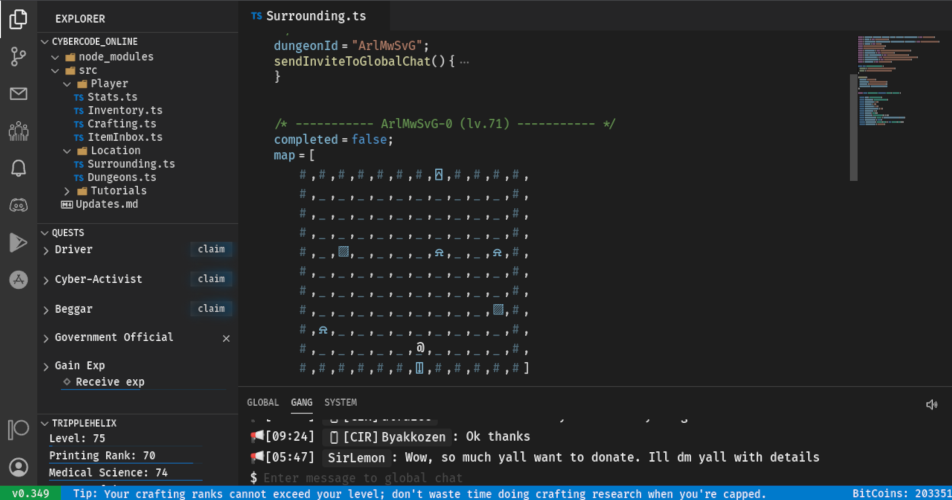This screenshot has height=500, width=952.
Task: Click the play arrow icon in activity bar
Action: (18, 242)
